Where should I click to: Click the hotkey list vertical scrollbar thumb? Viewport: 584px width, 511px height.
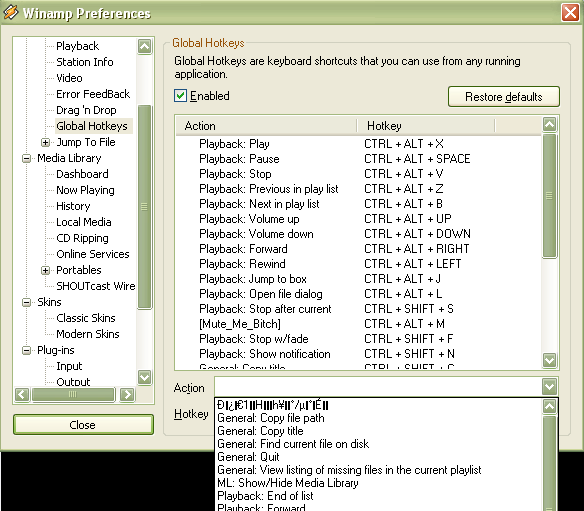pos(550,196)
